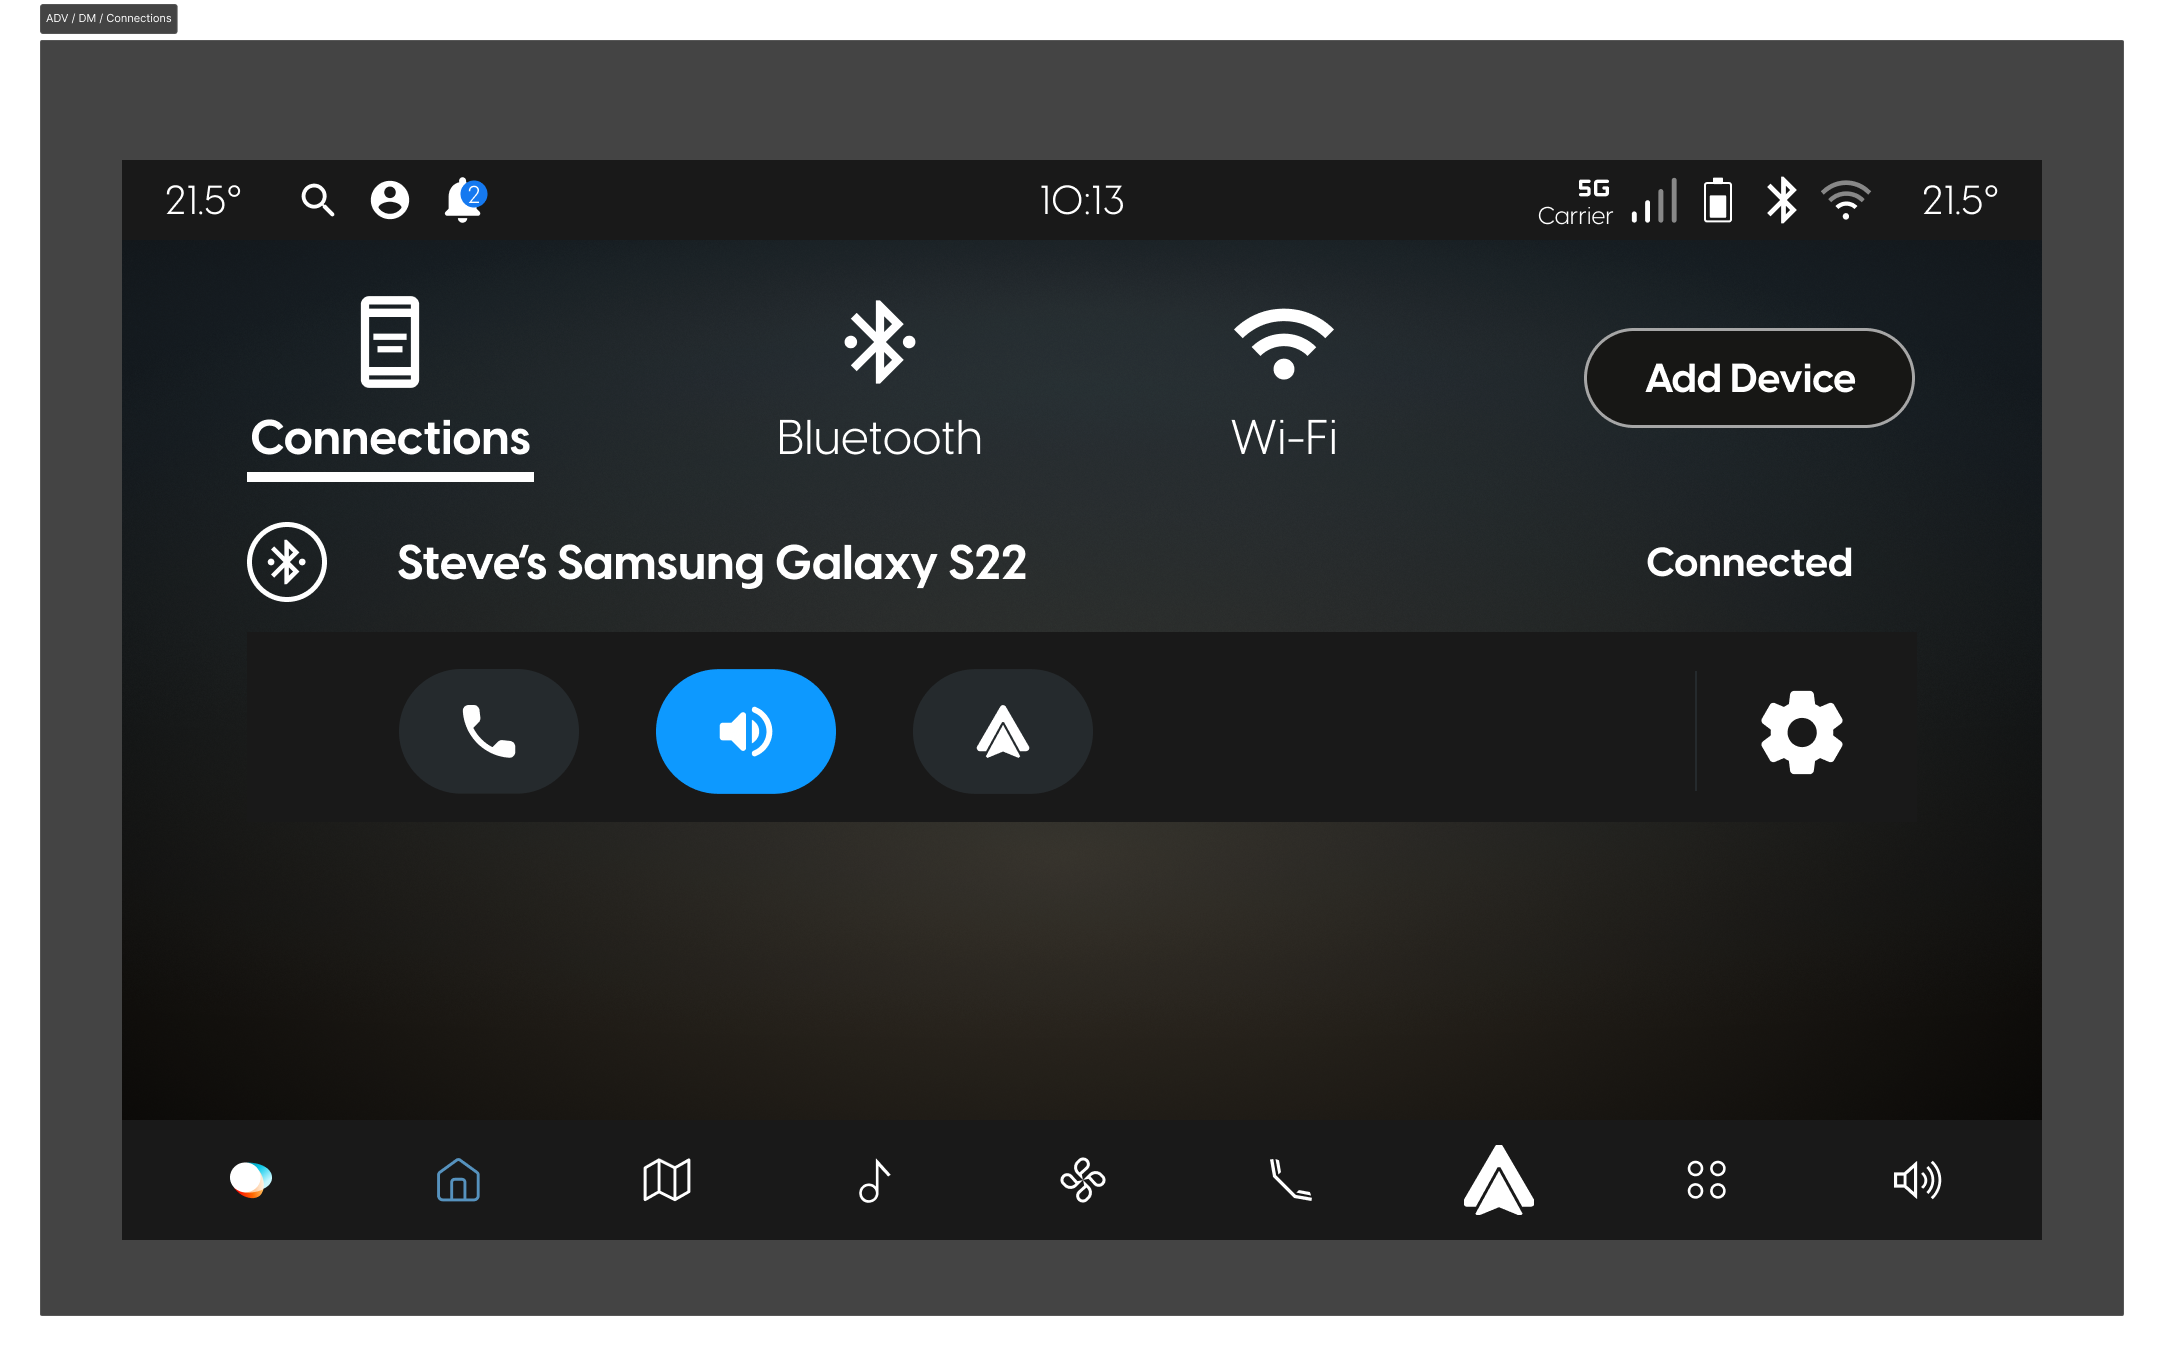This screenshot has height=1356, width=2164.
Task: Open the music note media icon
Action: (x=874, y=1180)
